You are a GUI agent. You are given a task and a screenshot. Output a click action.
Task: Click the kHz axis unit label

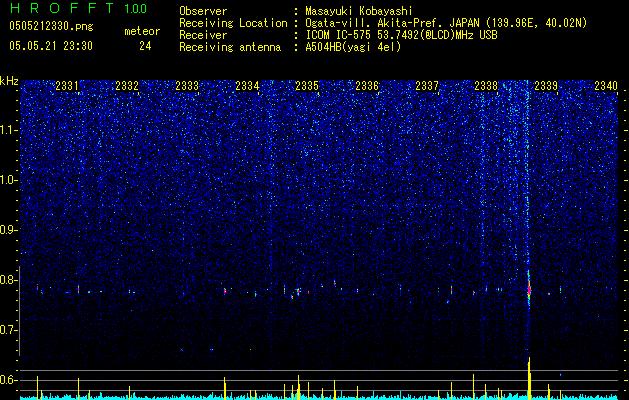(x=9, y=81)
